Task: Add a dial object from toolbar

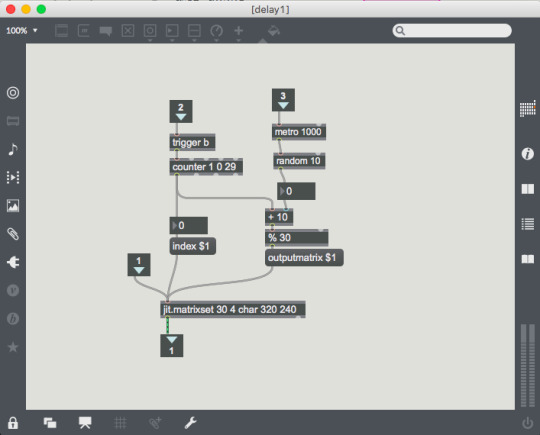Action: [x=216, y=31]
